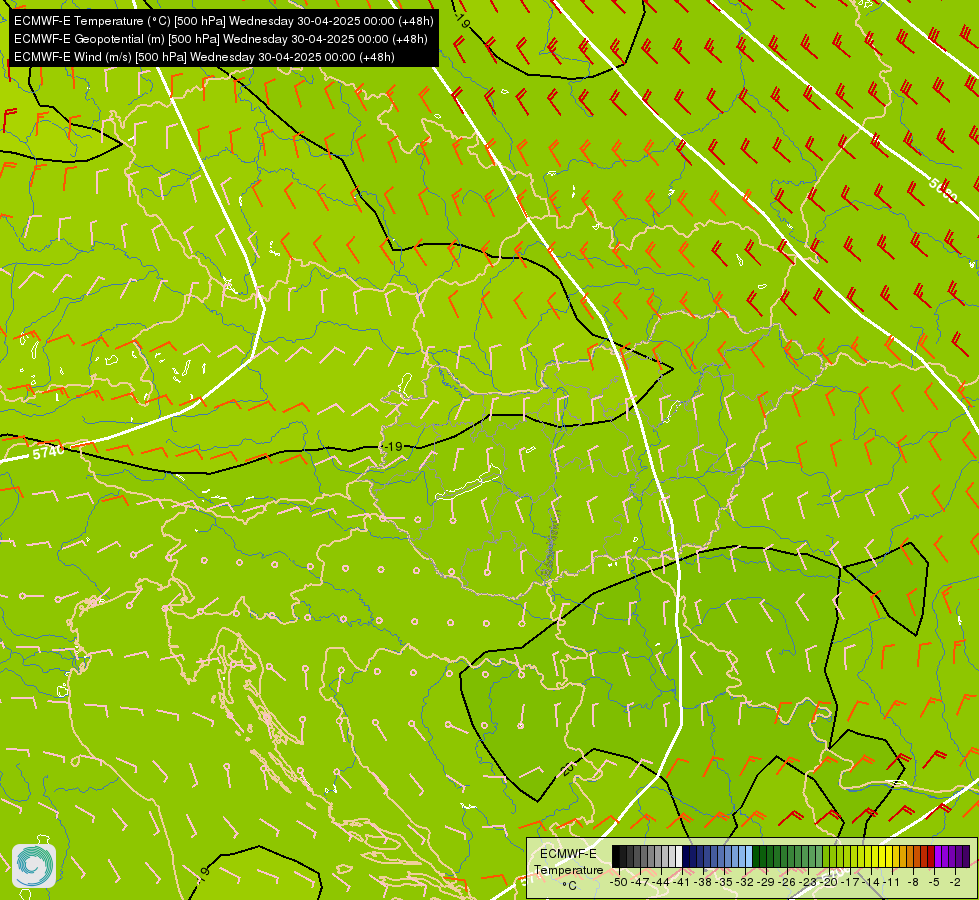Click the -14 legend value

pyautogui.click(x=870, y=882)
